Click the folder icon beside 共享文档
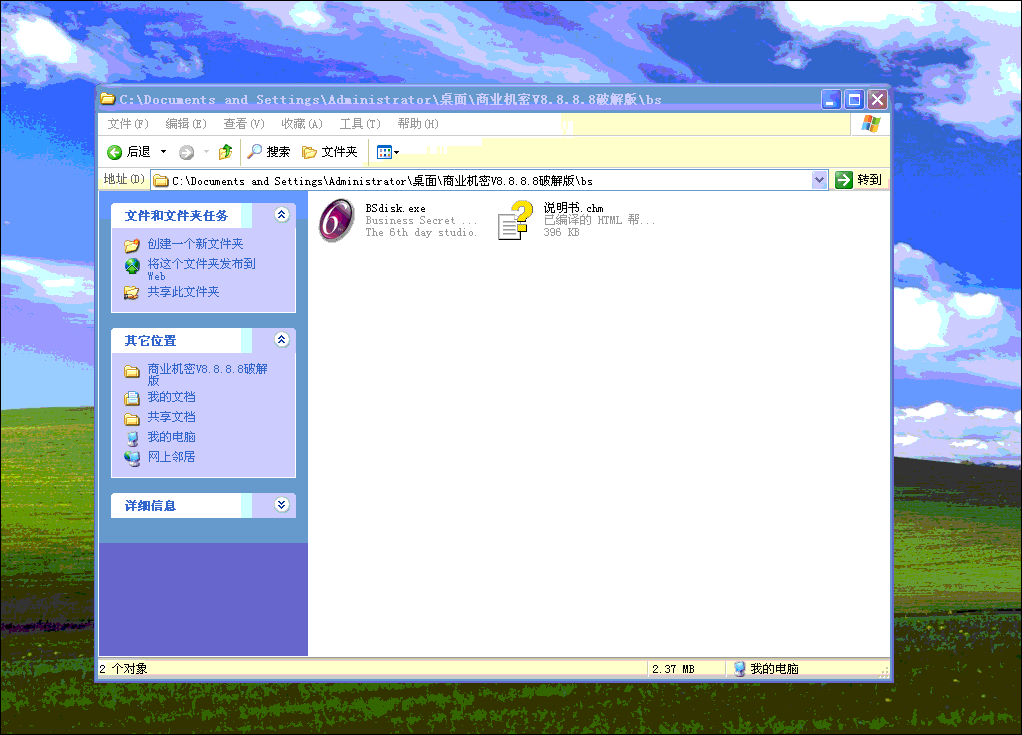 [x=132, y=419]
